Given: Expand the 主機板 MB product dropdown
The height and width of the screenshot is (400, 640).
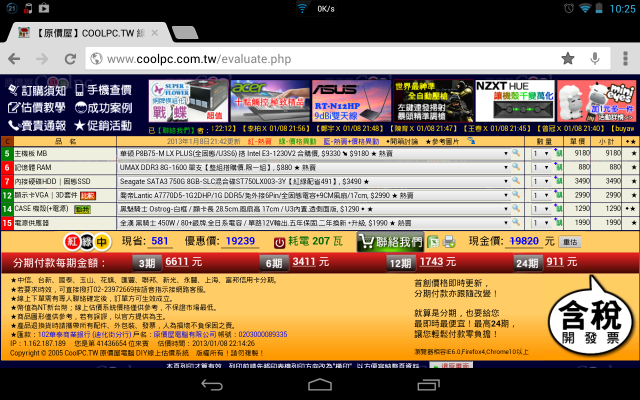Looking at the screenshot, I should tap(313, 153).
